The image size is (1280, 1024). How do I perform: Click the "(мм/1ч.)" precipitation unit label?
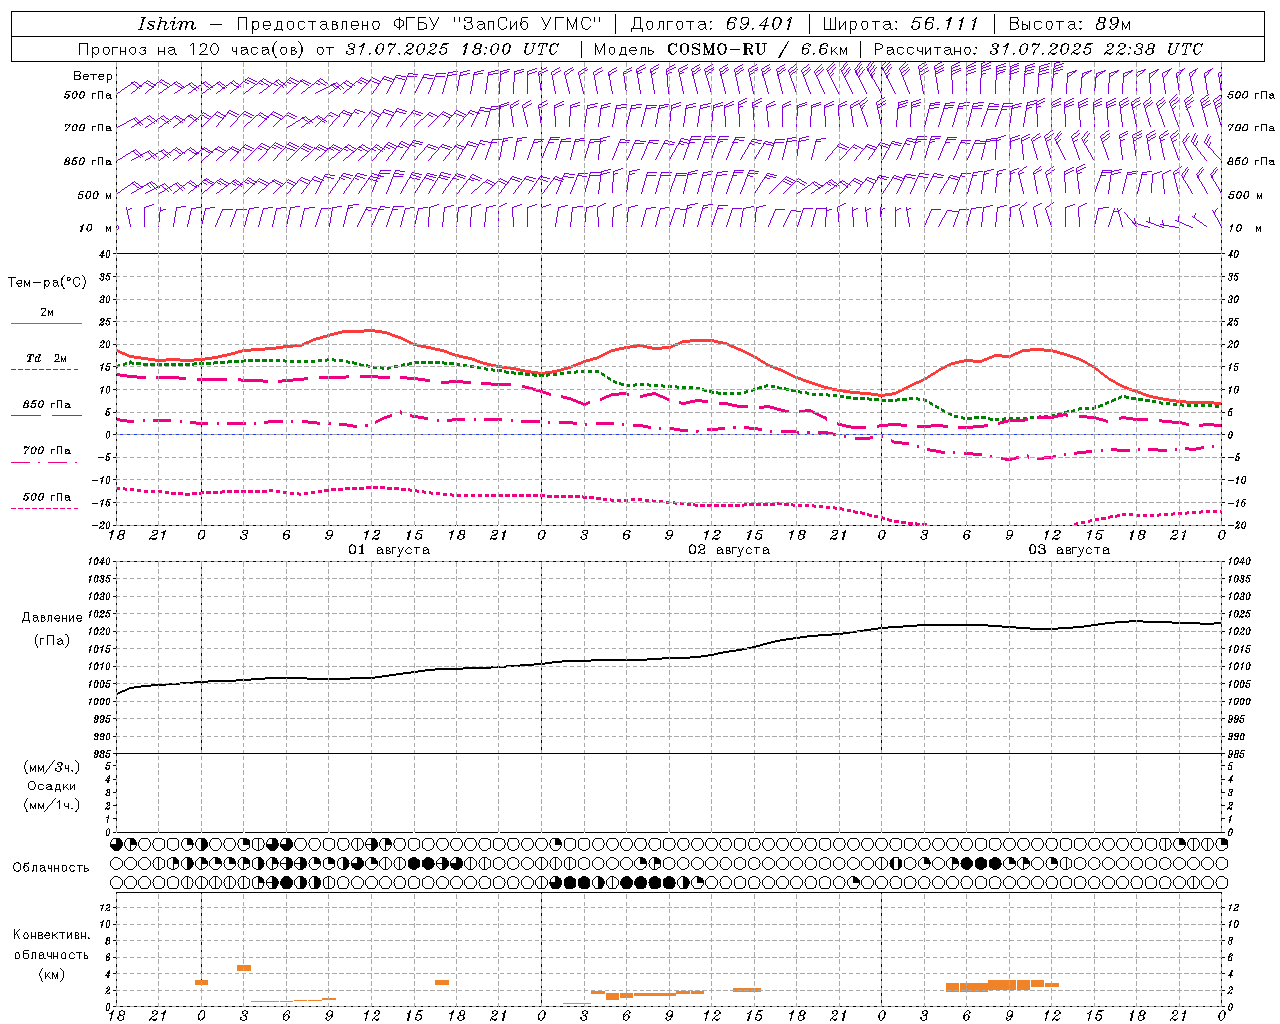point(52,805)
